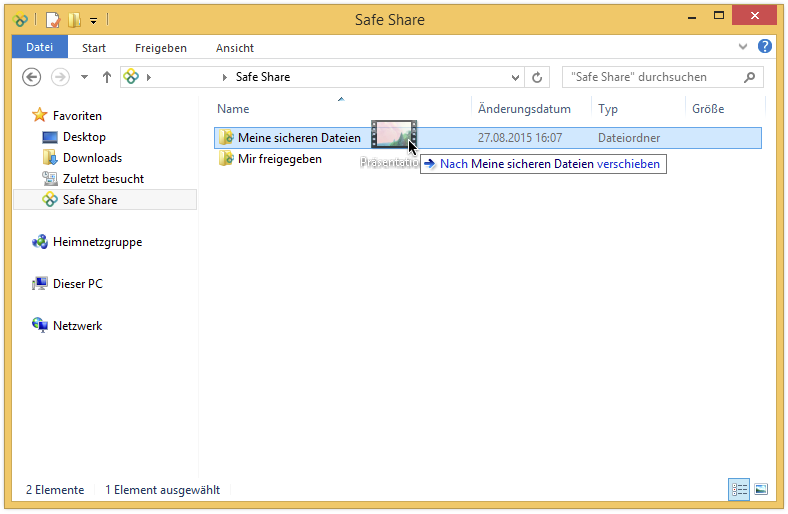Click the date 27.08.2015 16:07

tap(520, 138)
